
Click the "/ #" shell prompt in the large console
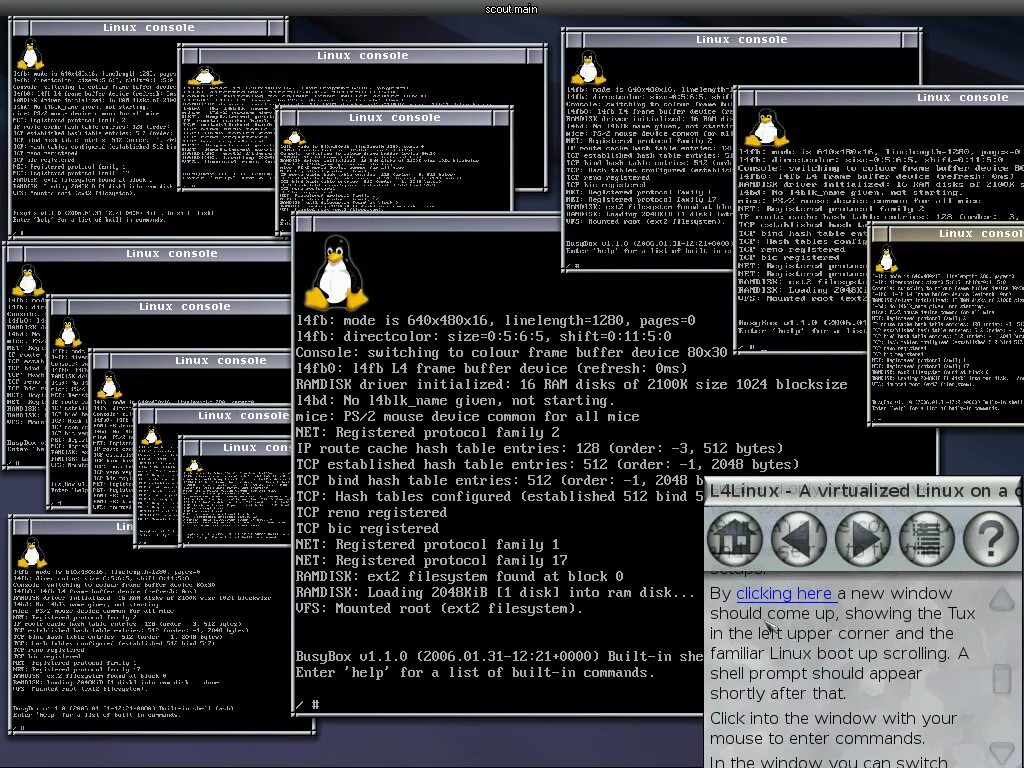(x=307, y=704)
